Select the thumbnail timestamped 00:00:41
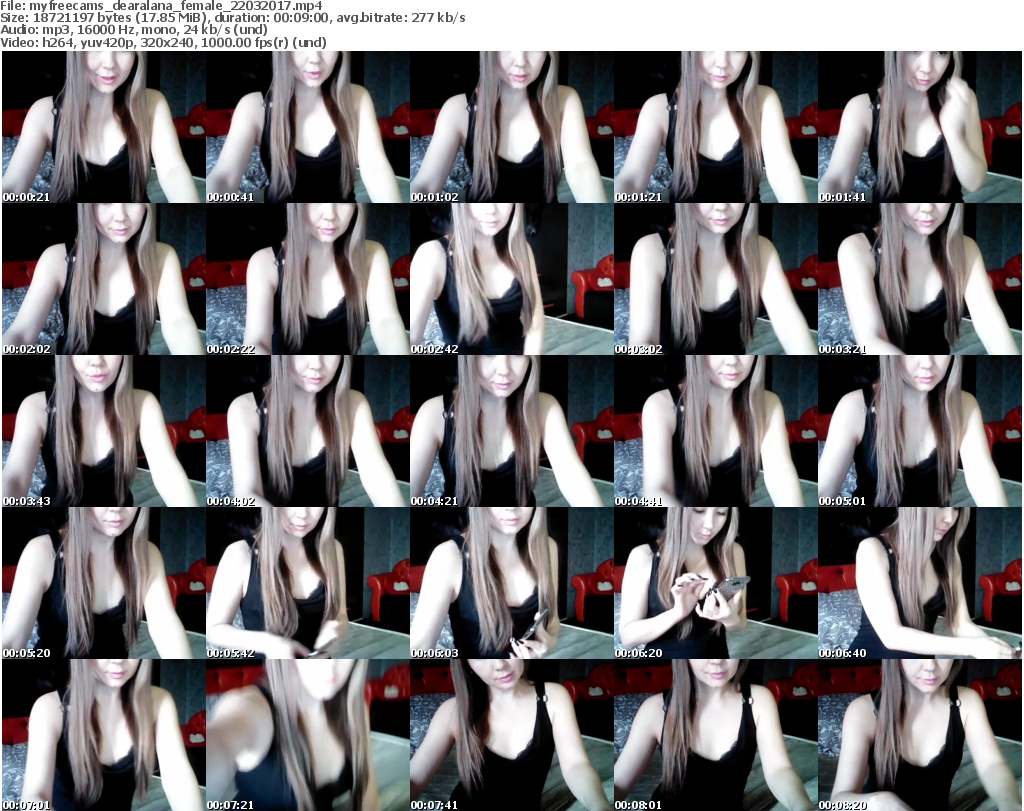Viewport: 1024px width, 811px height. click(x=308, y=127)
